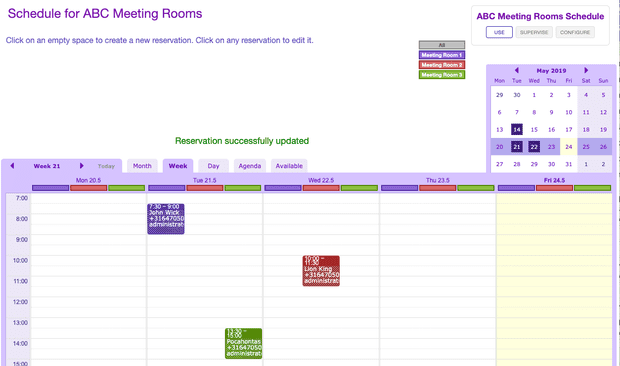The image size is (620, 366).
Task: Click Thursday green room 3 bar
Action: pos(476,188)
